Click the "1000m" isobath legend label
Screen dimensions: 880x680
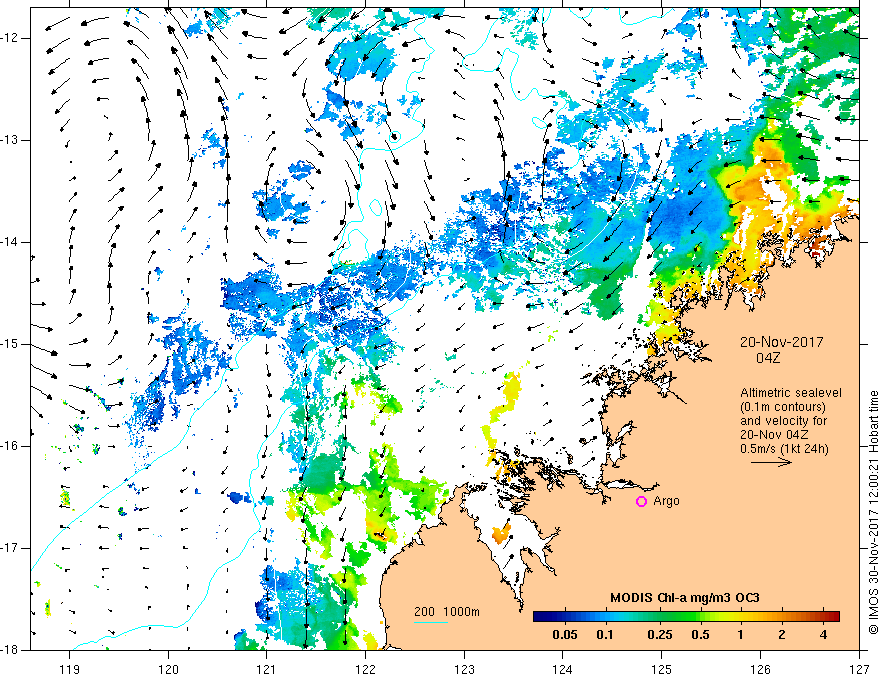pyautogui.click(x=461, y=612)
